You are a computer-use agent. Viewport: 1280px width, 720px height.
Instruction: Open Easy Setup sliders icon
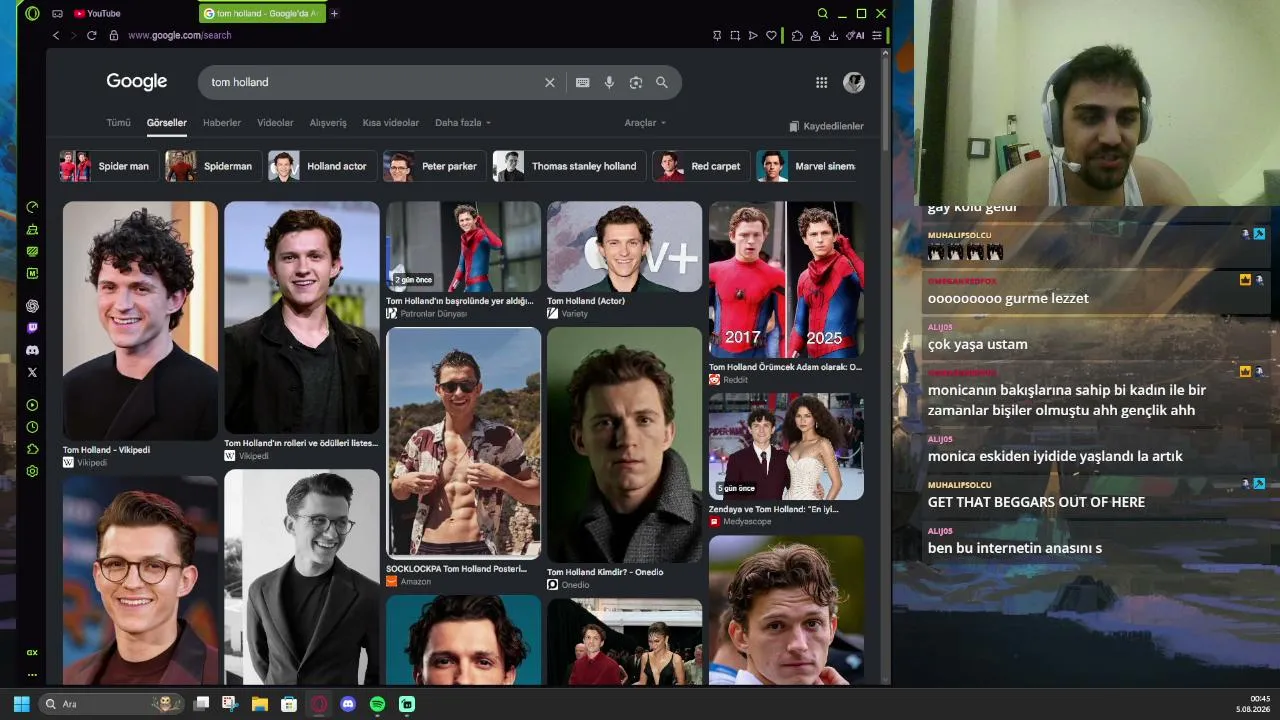(x=877, y=35)
